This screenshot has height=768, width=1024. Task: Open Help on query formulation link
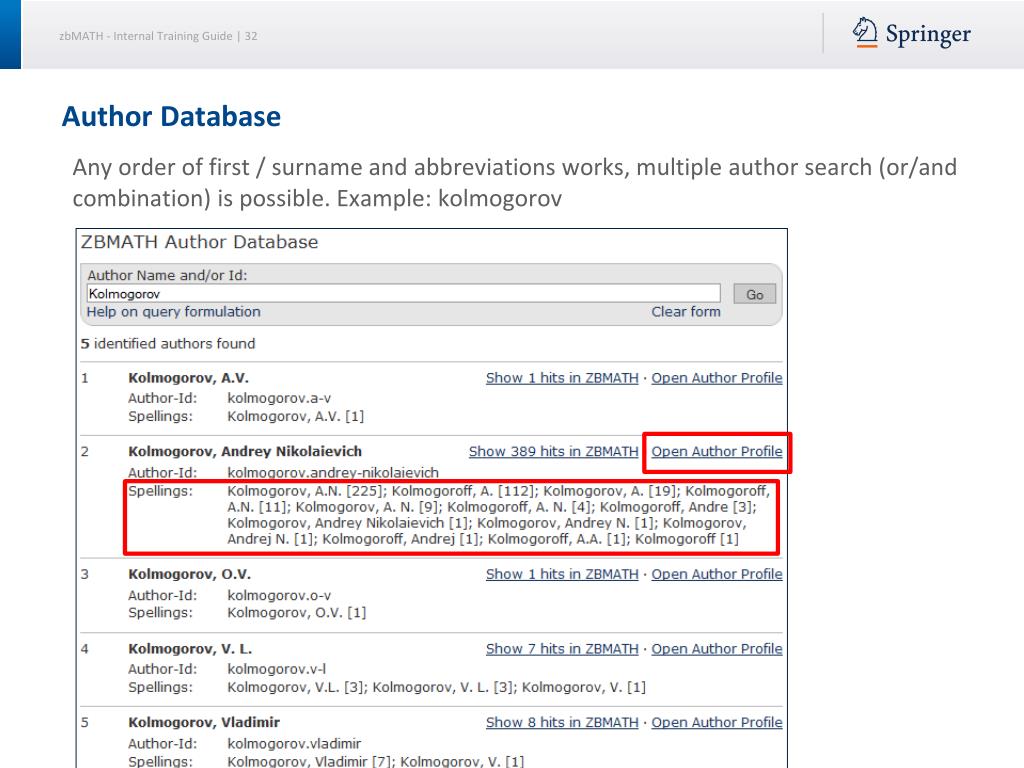[174, 312]
